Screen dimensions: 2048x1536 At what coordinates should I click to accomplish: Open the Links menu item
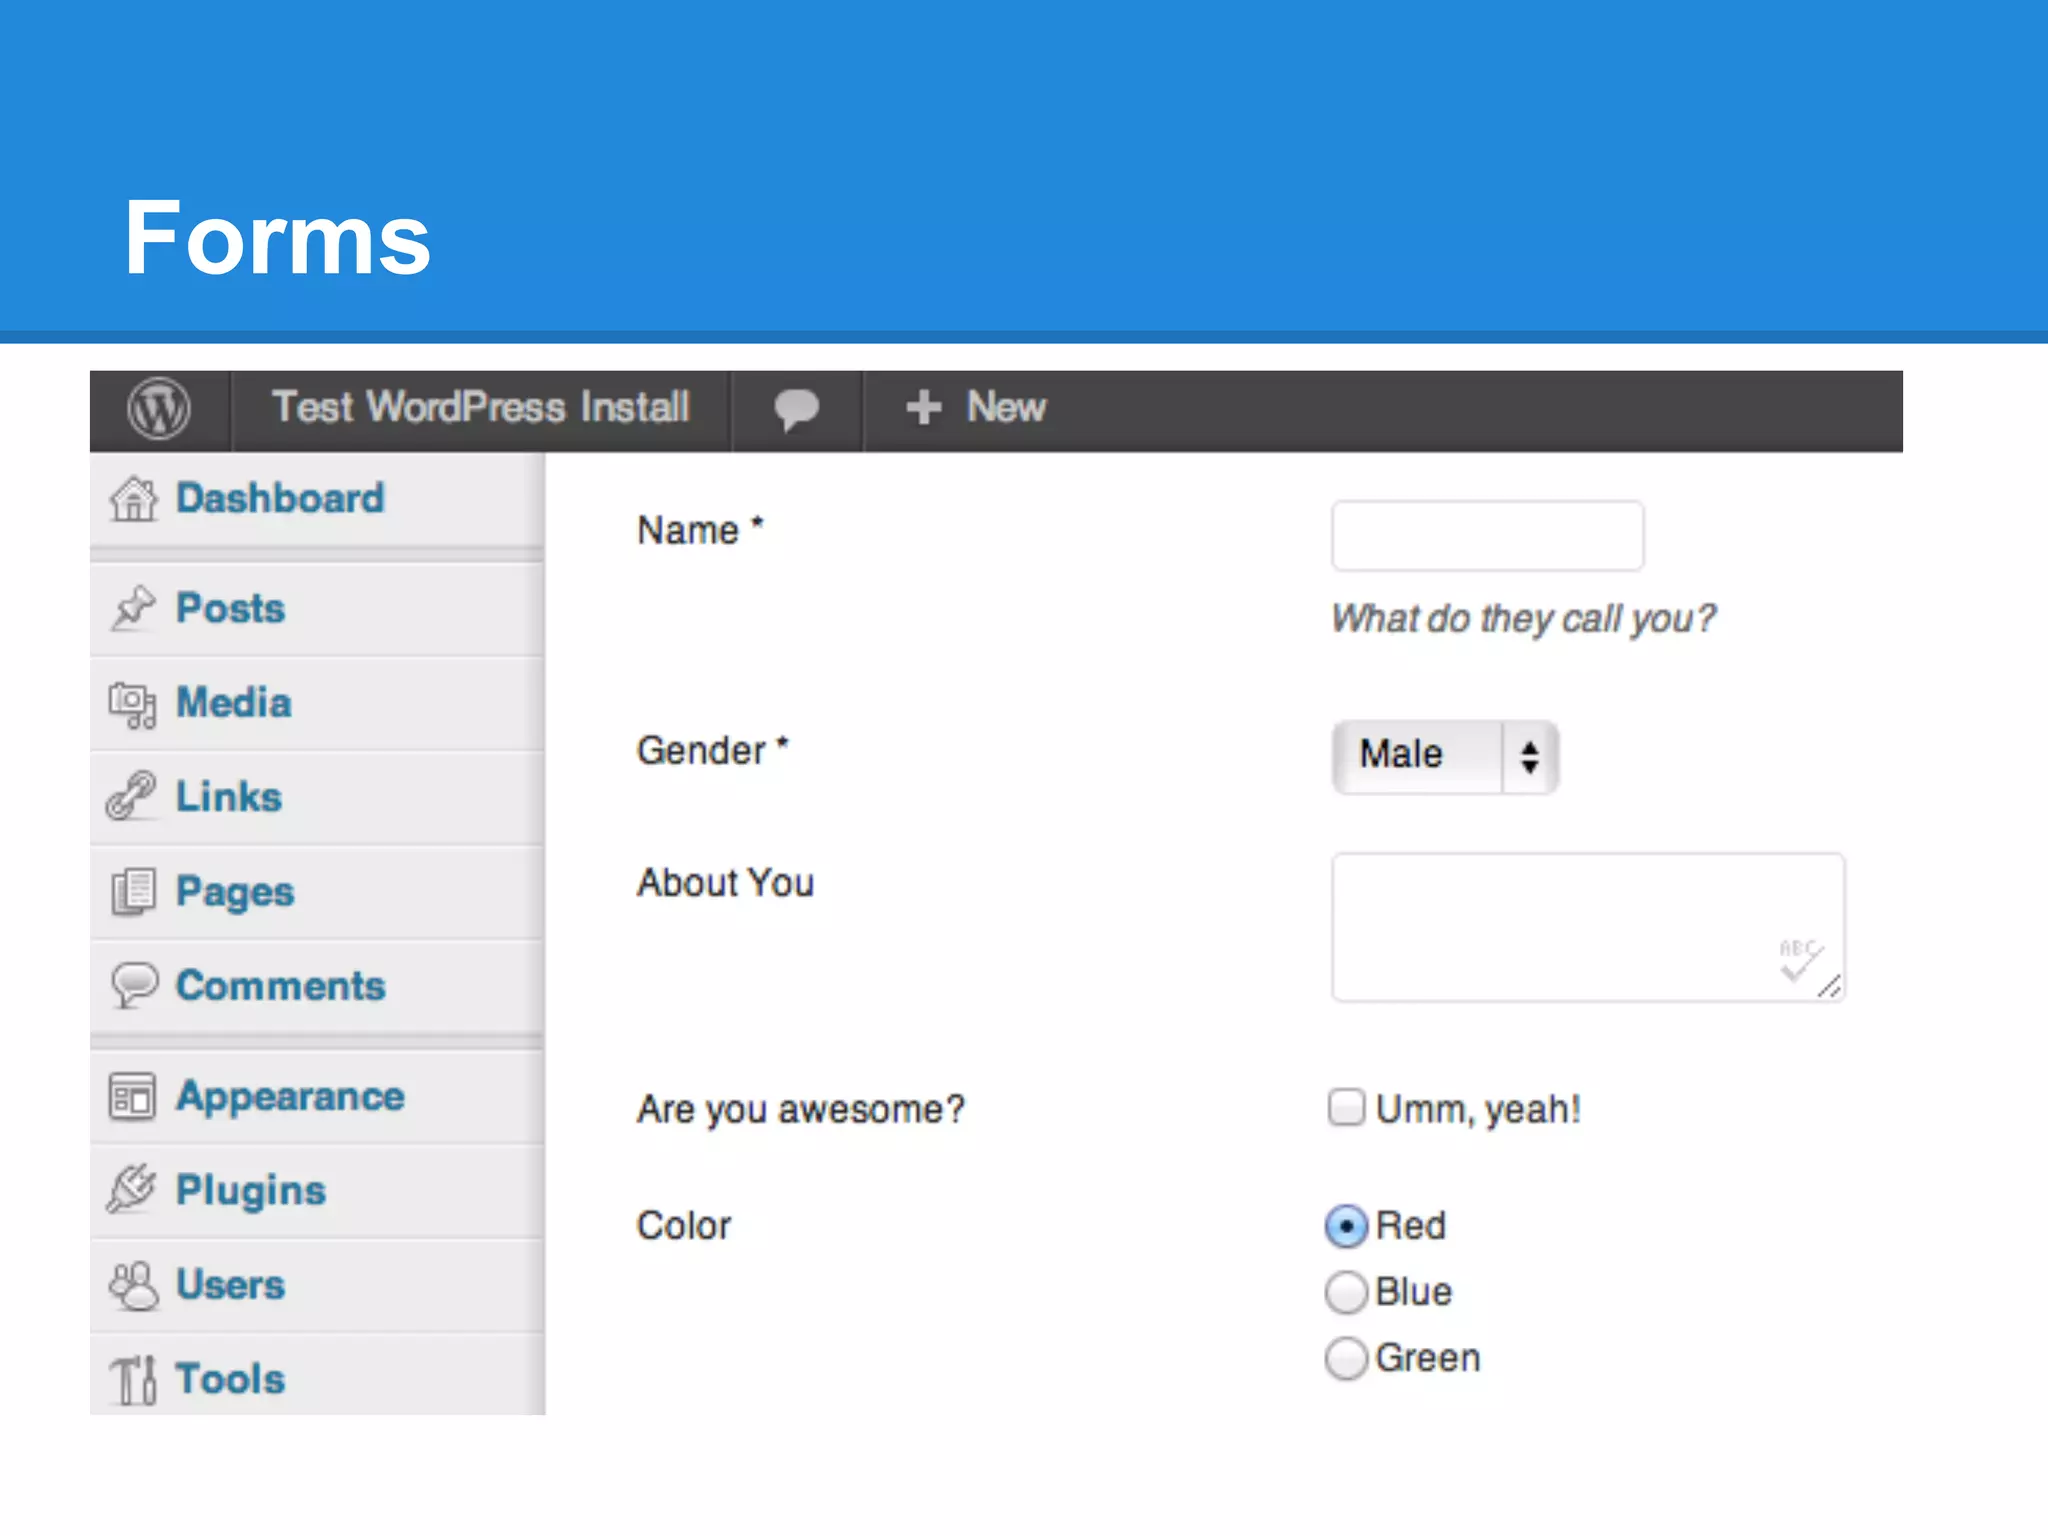click(x=317, y=798)
